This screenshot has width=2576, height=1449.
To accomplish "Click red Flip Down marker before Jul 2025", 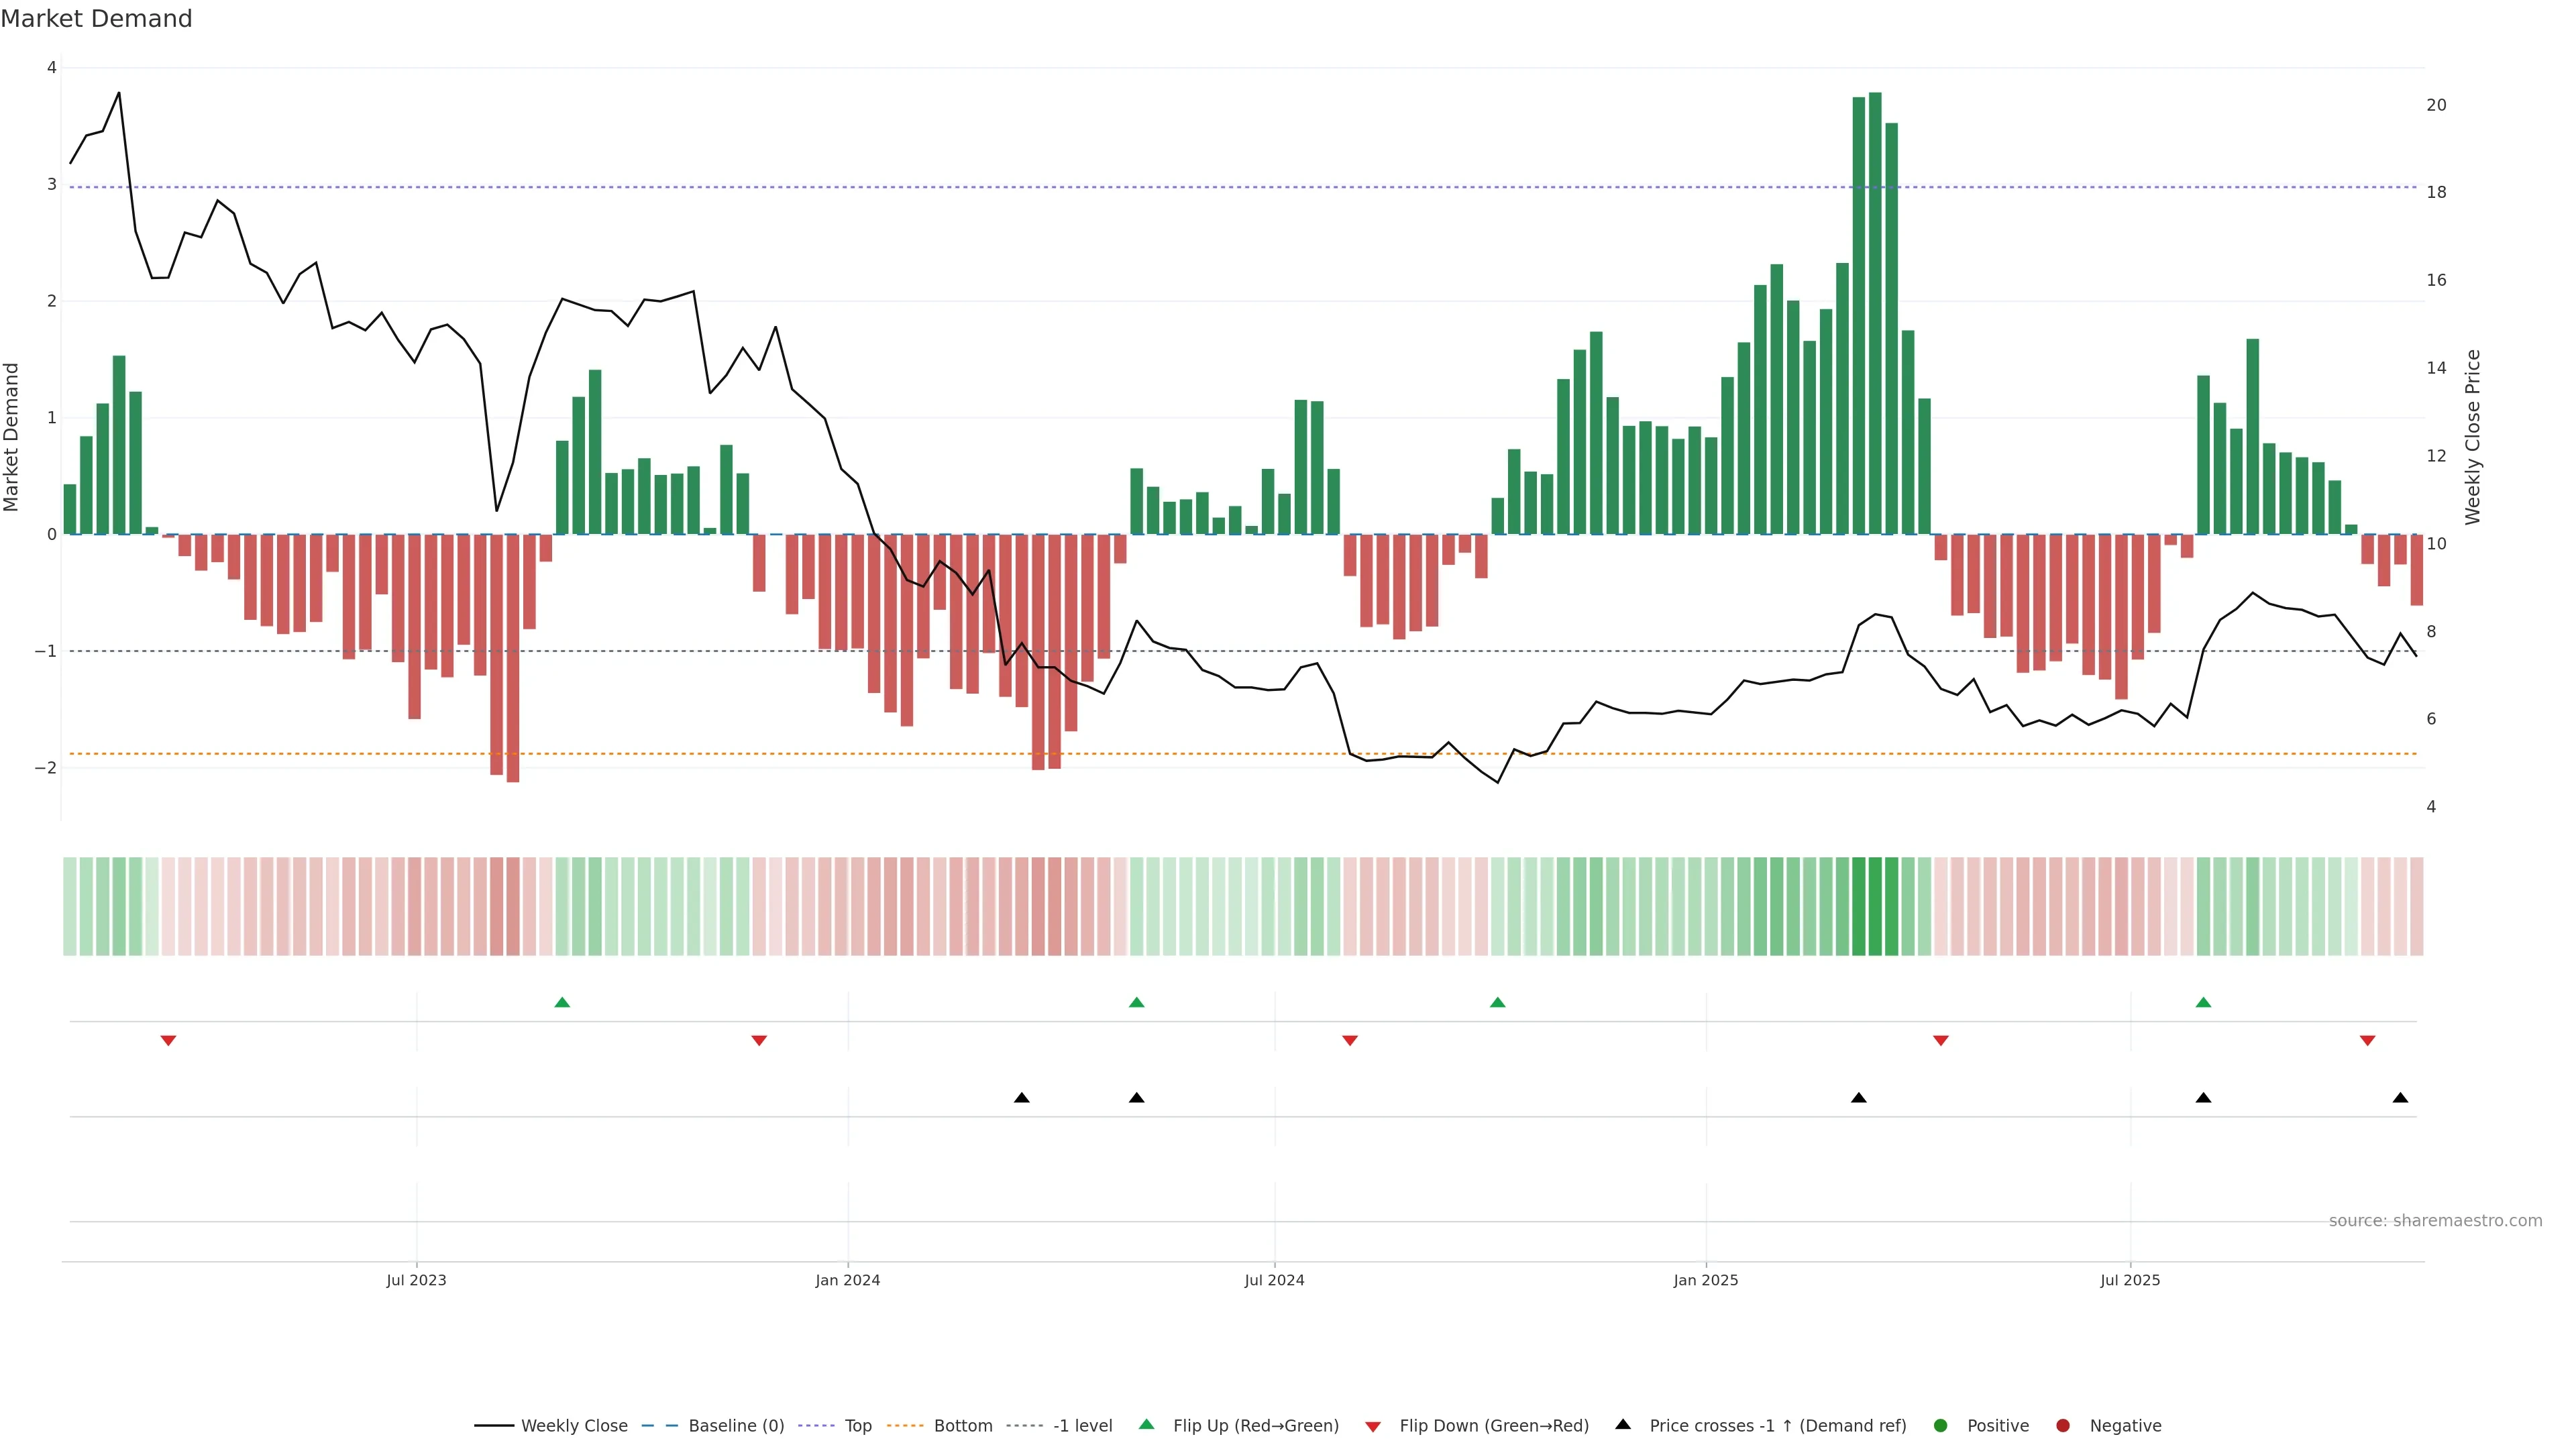I will point(1941,1041).
